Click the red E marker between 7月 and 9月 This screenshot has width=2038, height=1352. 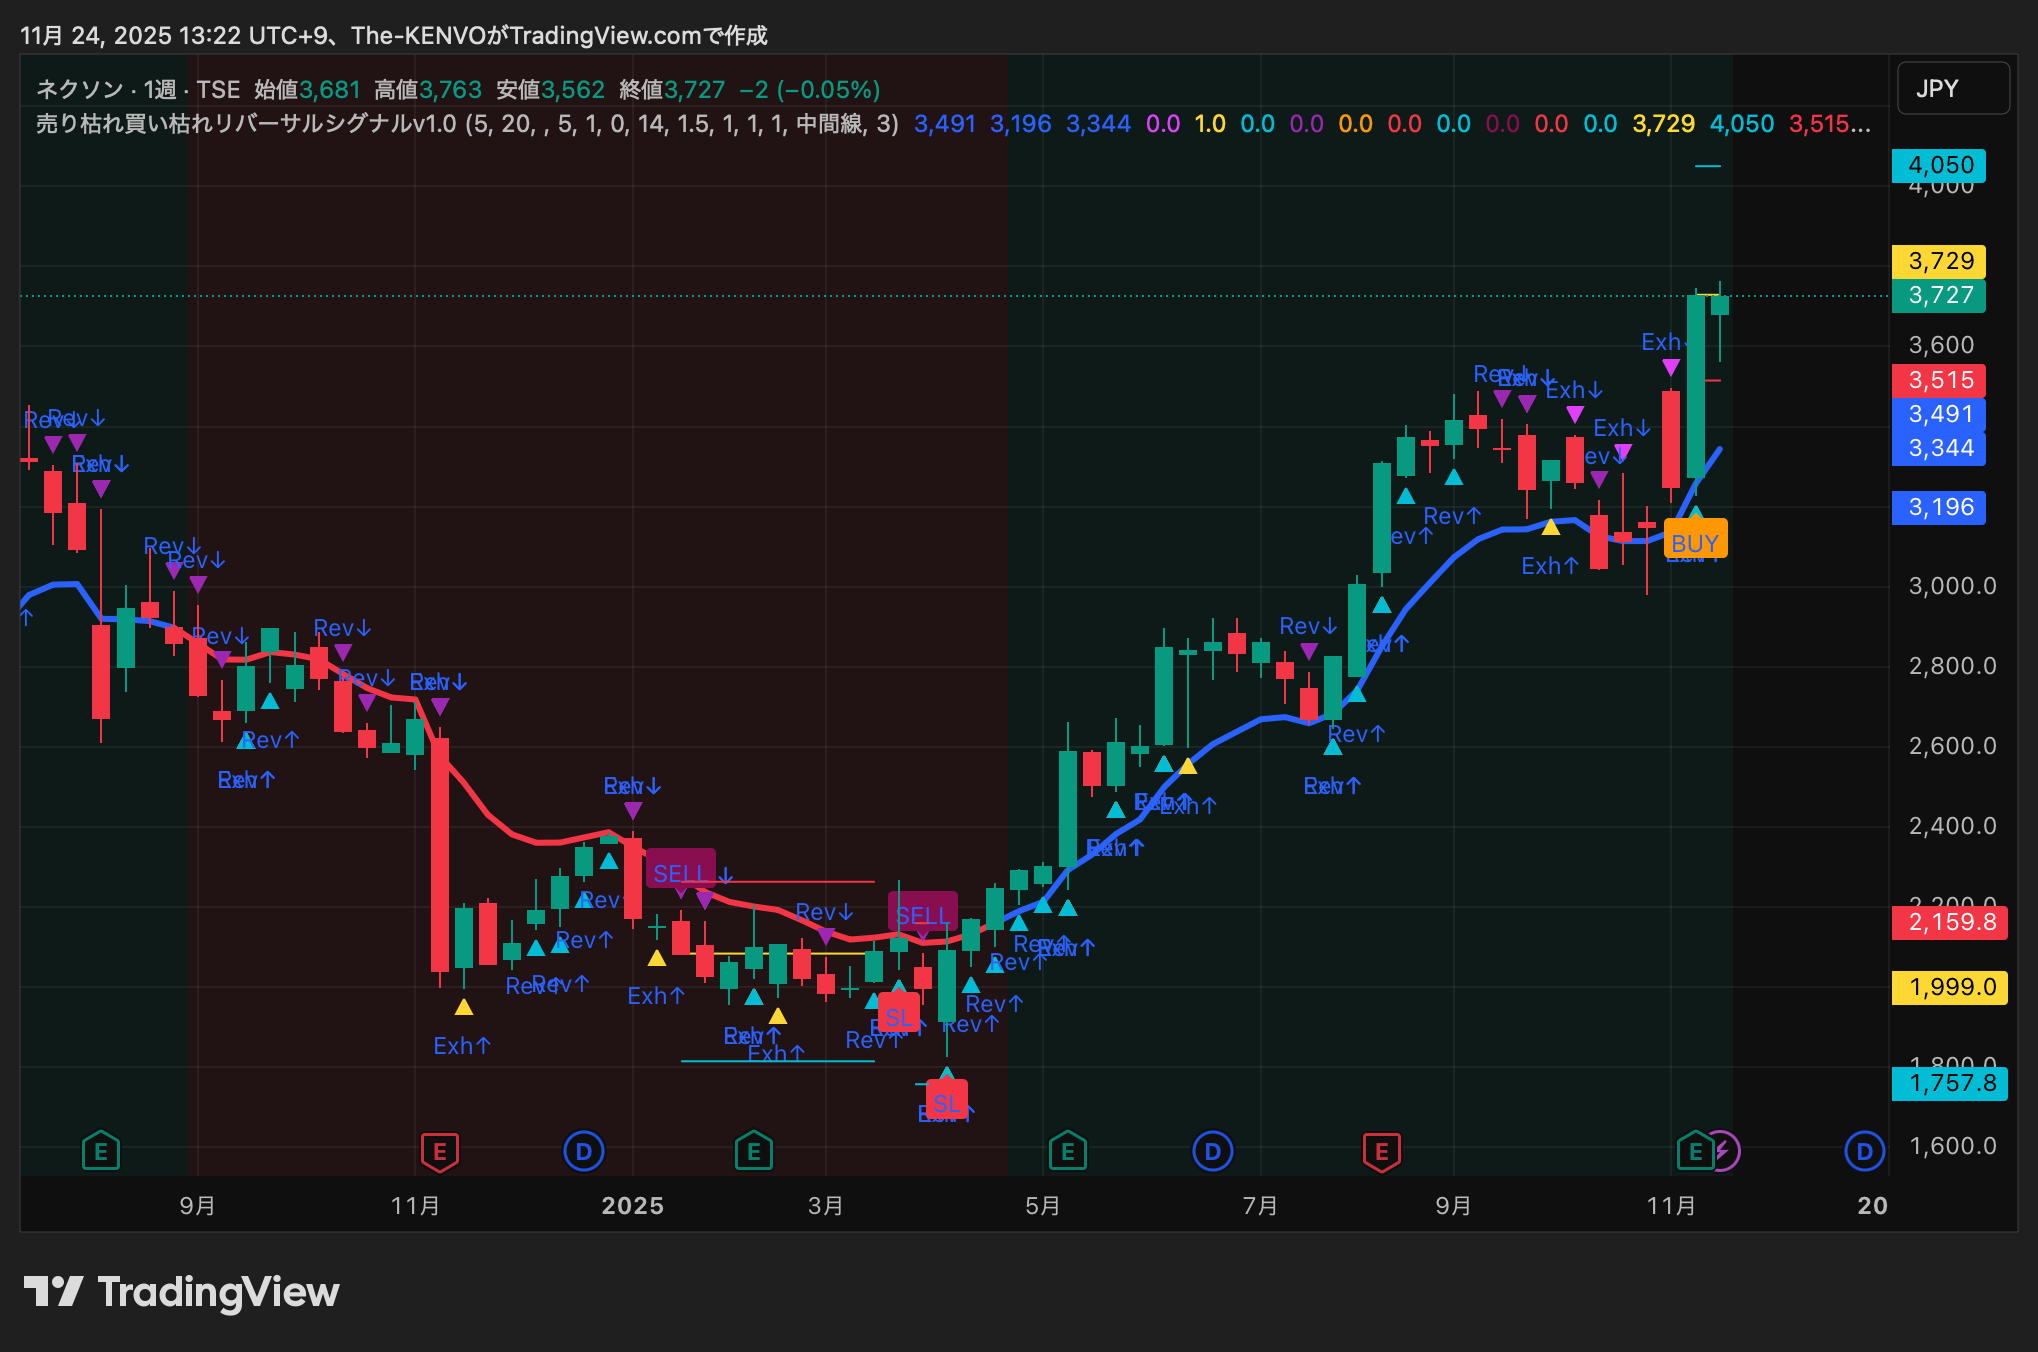click(1382, 1151)
